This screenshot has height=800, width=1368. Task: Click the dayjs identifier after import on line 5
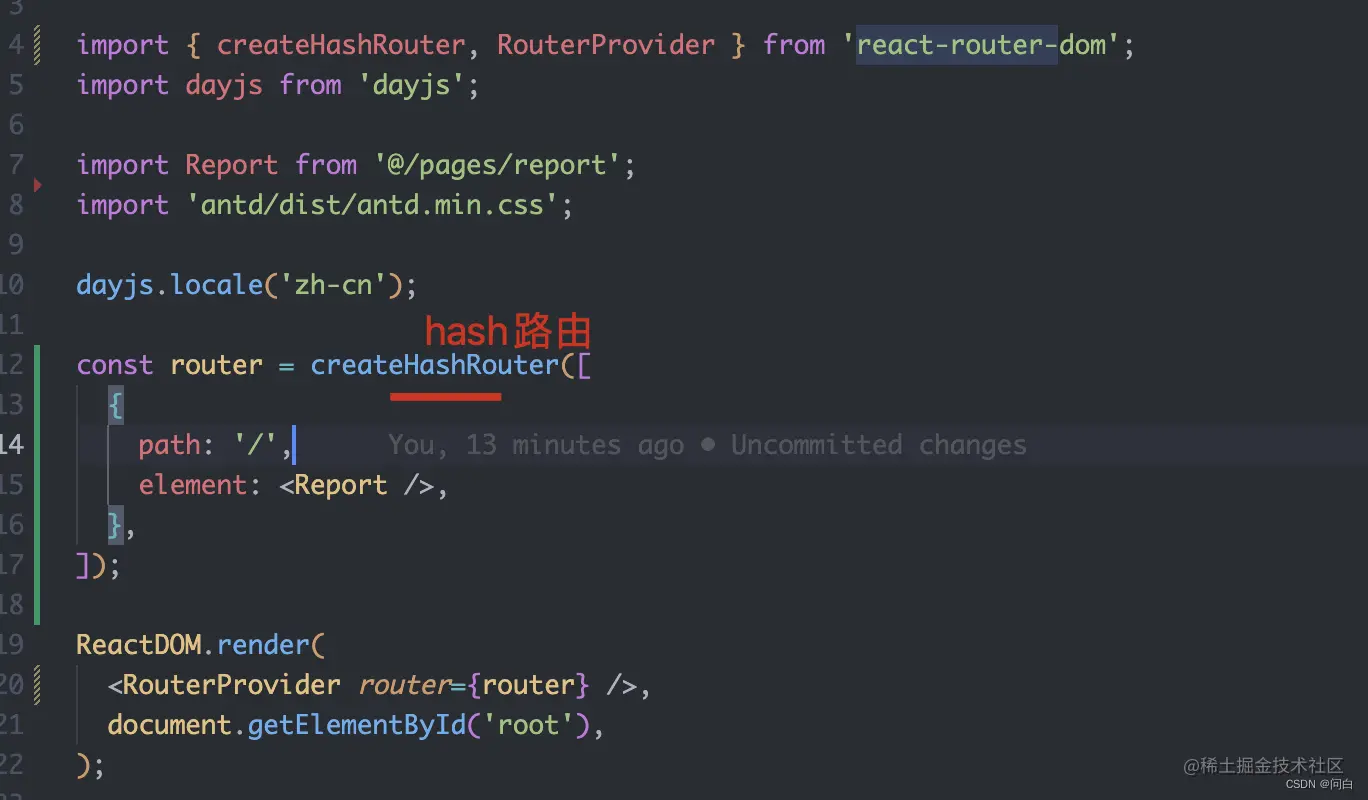pos(224,85)
